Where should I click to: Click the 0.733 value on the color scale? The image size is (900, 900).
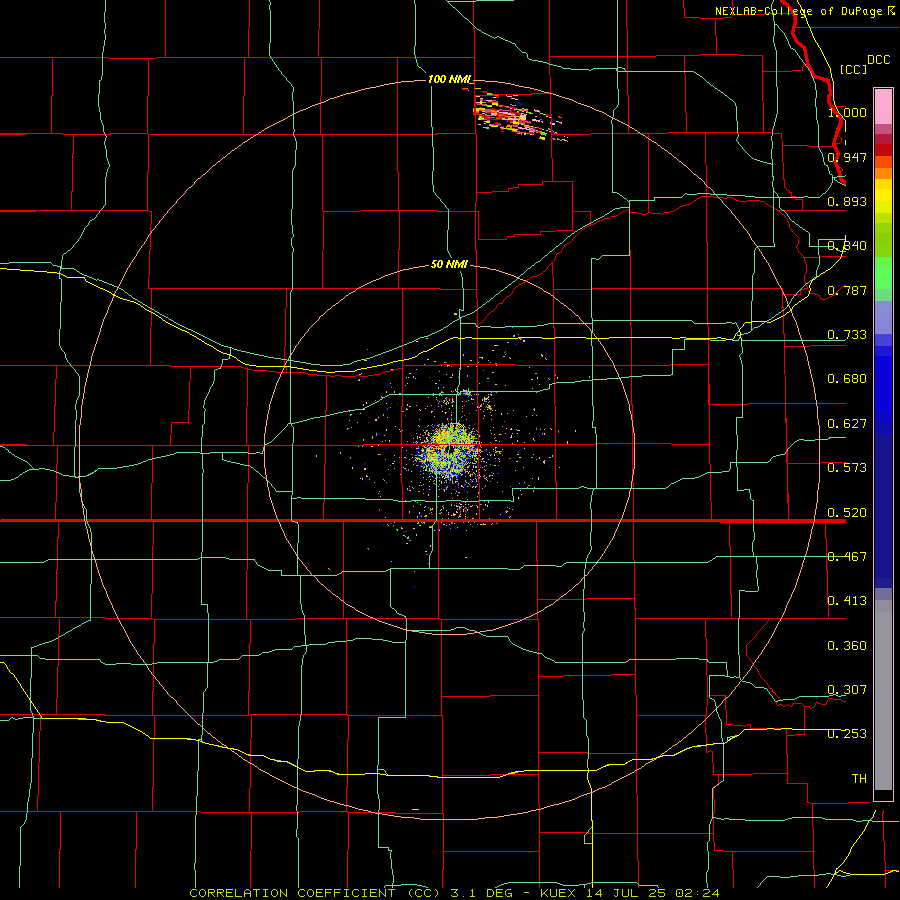tap(847, 335)
